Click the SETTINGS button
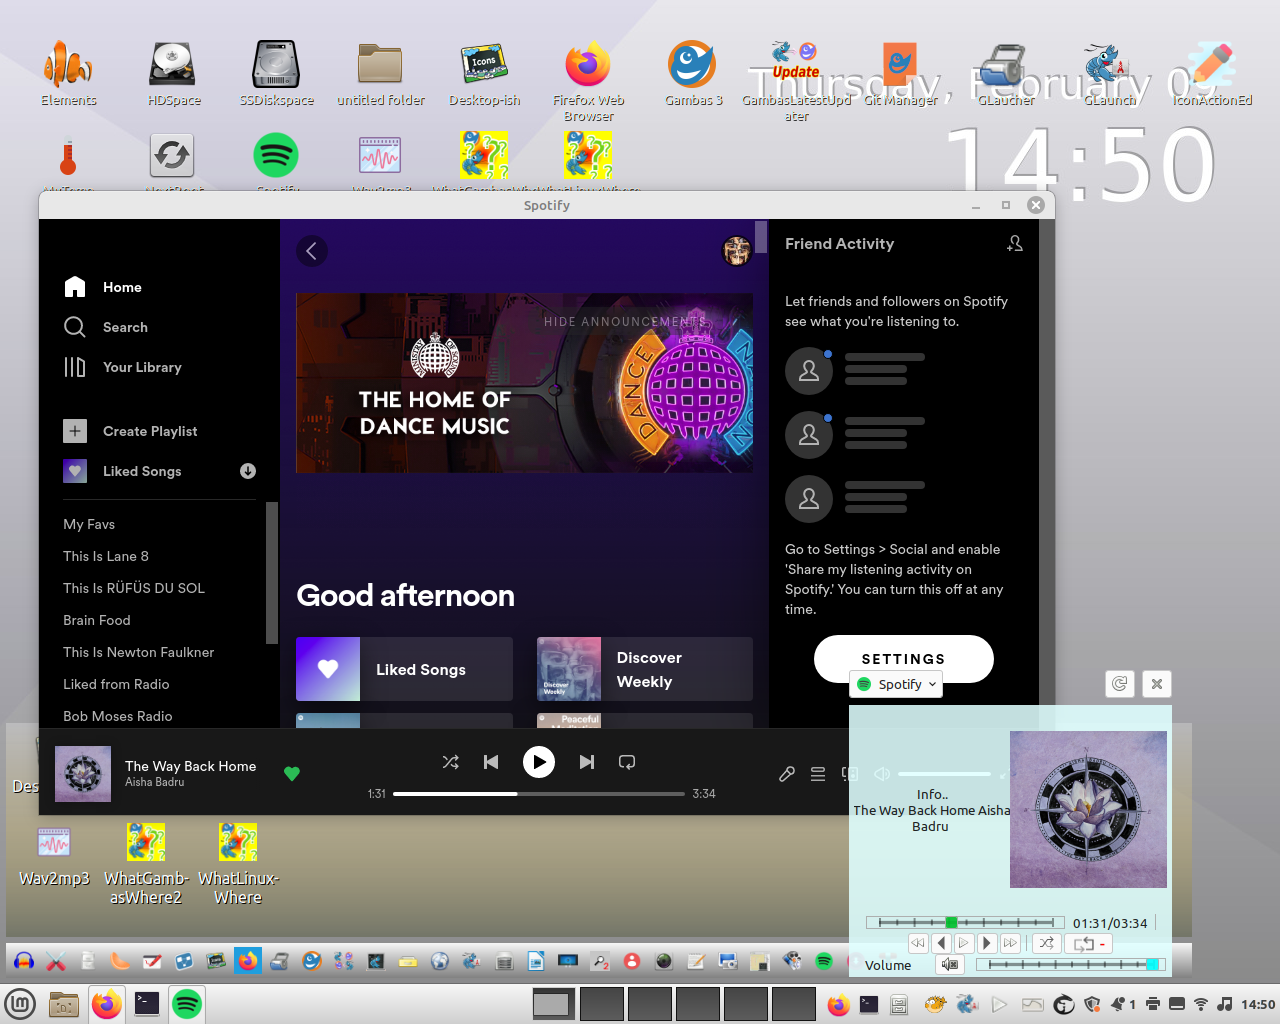This screenshot has width=1280, height=1024. [x=903, y=659]
